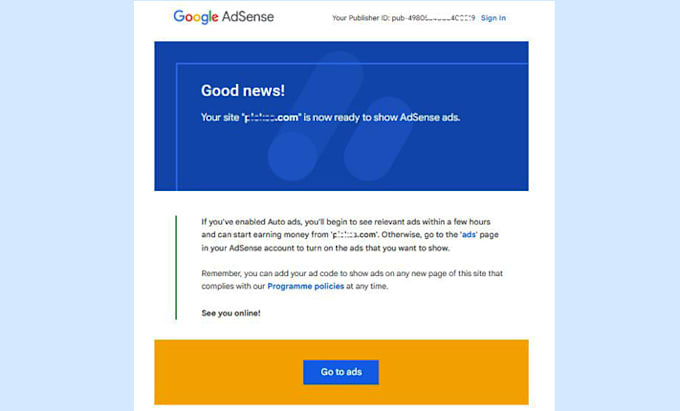This screenshot has width=680, height=411.
Task: Open the 'ads' page link in paragraph
Action: [x=468, y=235]
